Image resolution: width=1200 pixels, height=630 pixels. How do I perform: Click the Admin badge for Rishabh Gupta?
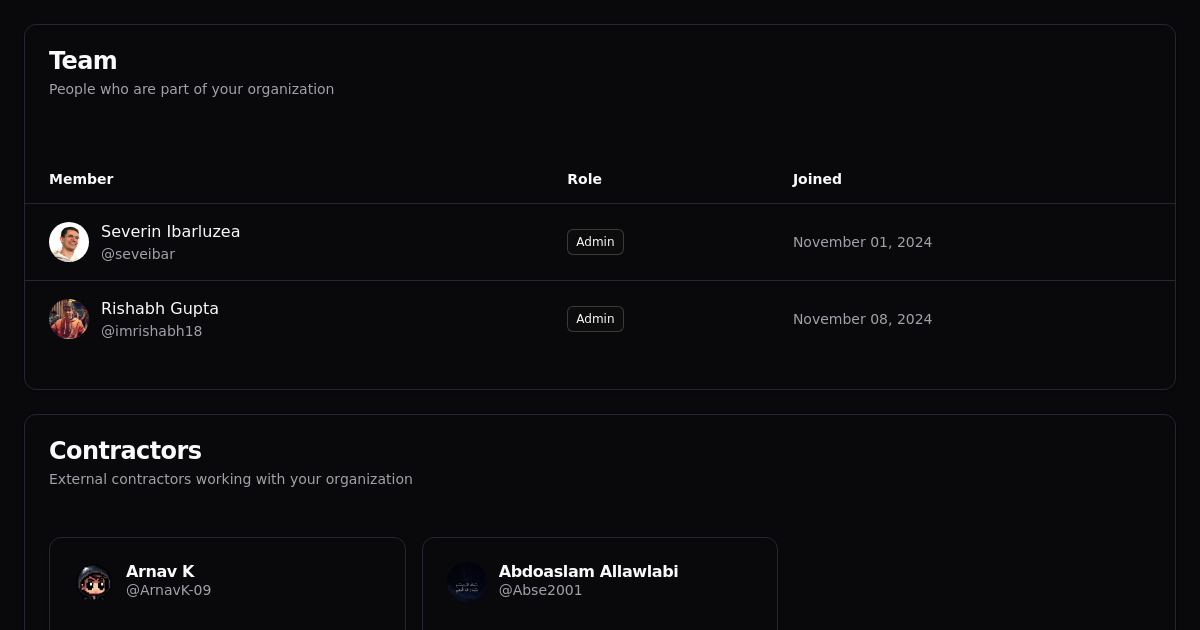pyautogui.click(x=595, y=319)
